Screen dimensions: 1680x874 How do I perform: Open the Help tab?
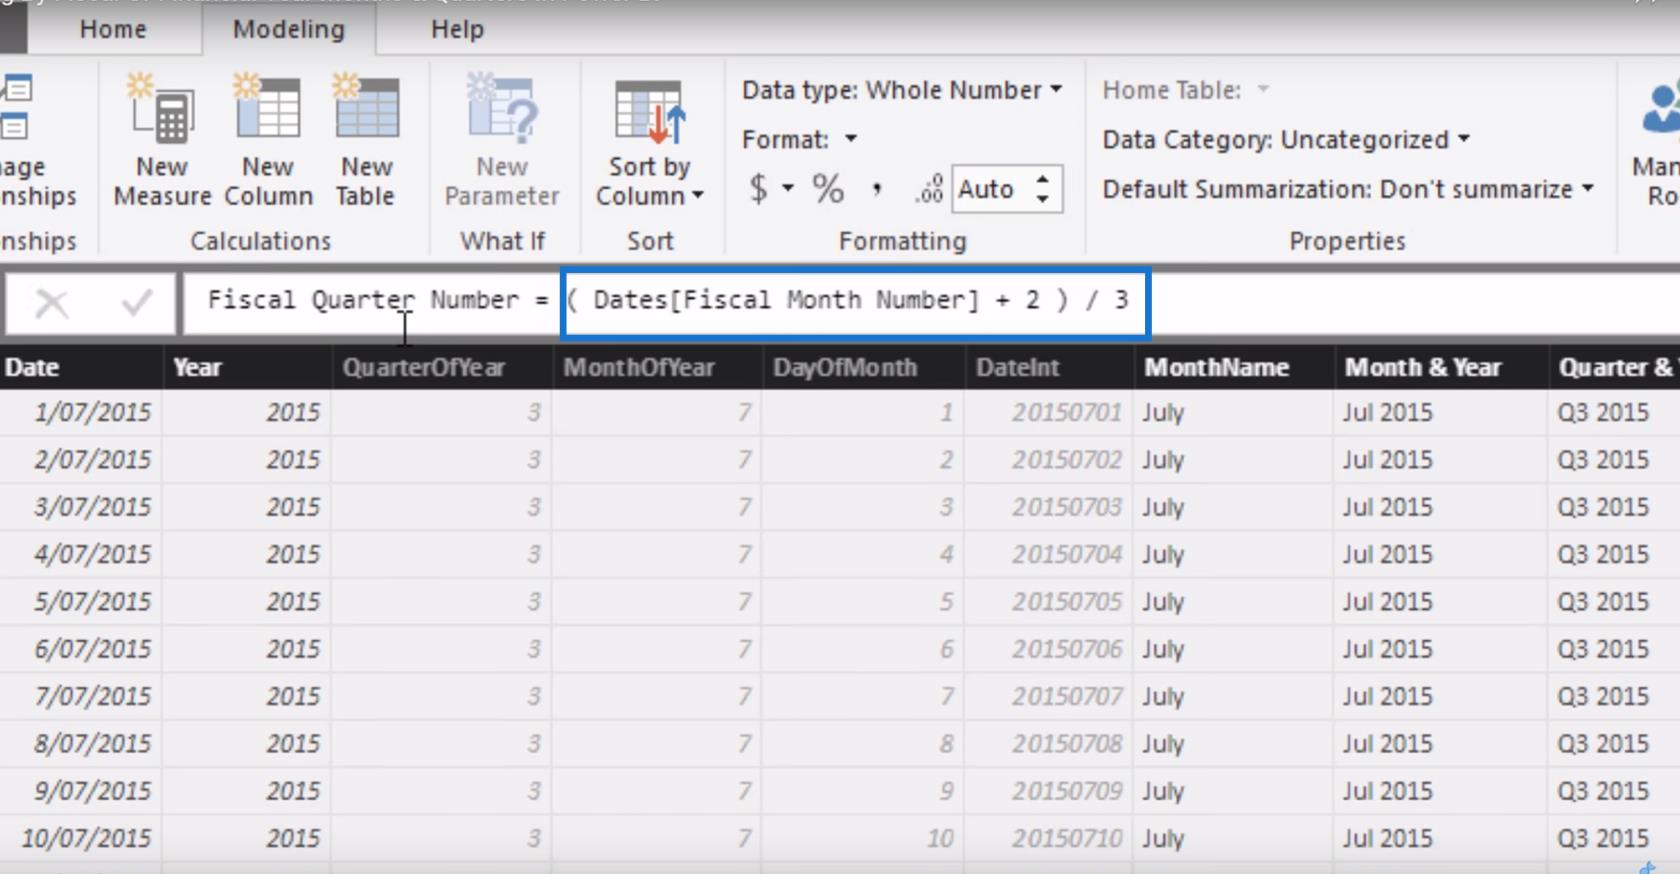(457, 29)
